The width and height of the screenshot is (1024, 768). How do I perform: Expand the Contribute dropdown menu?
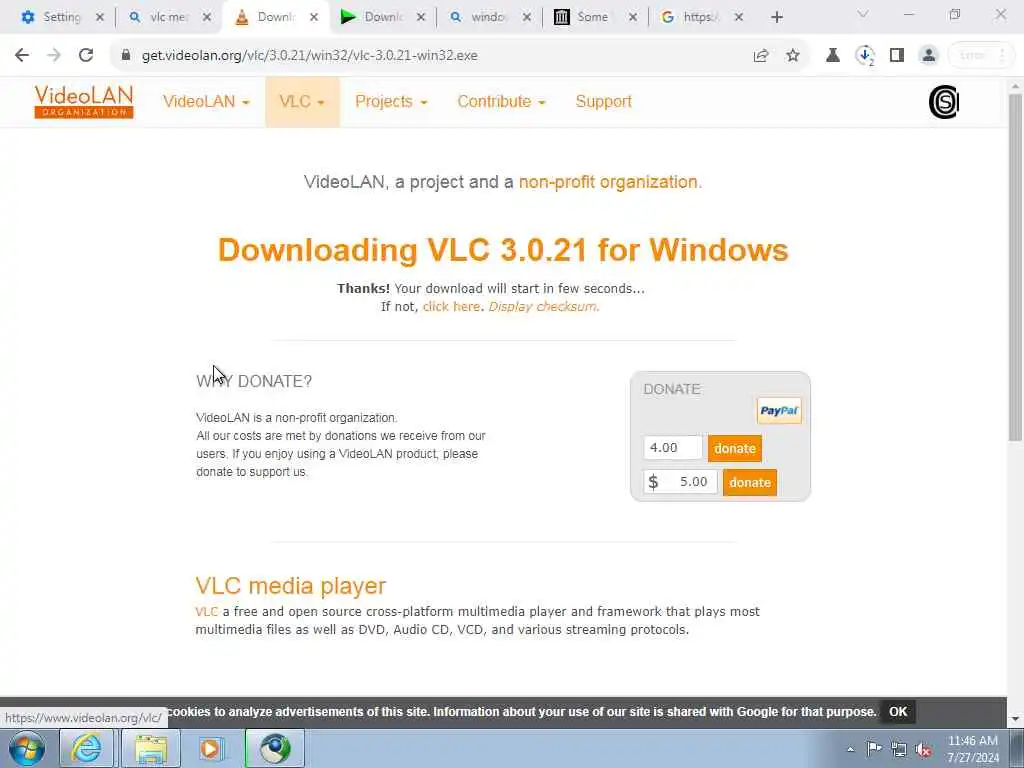click(501, 102)
